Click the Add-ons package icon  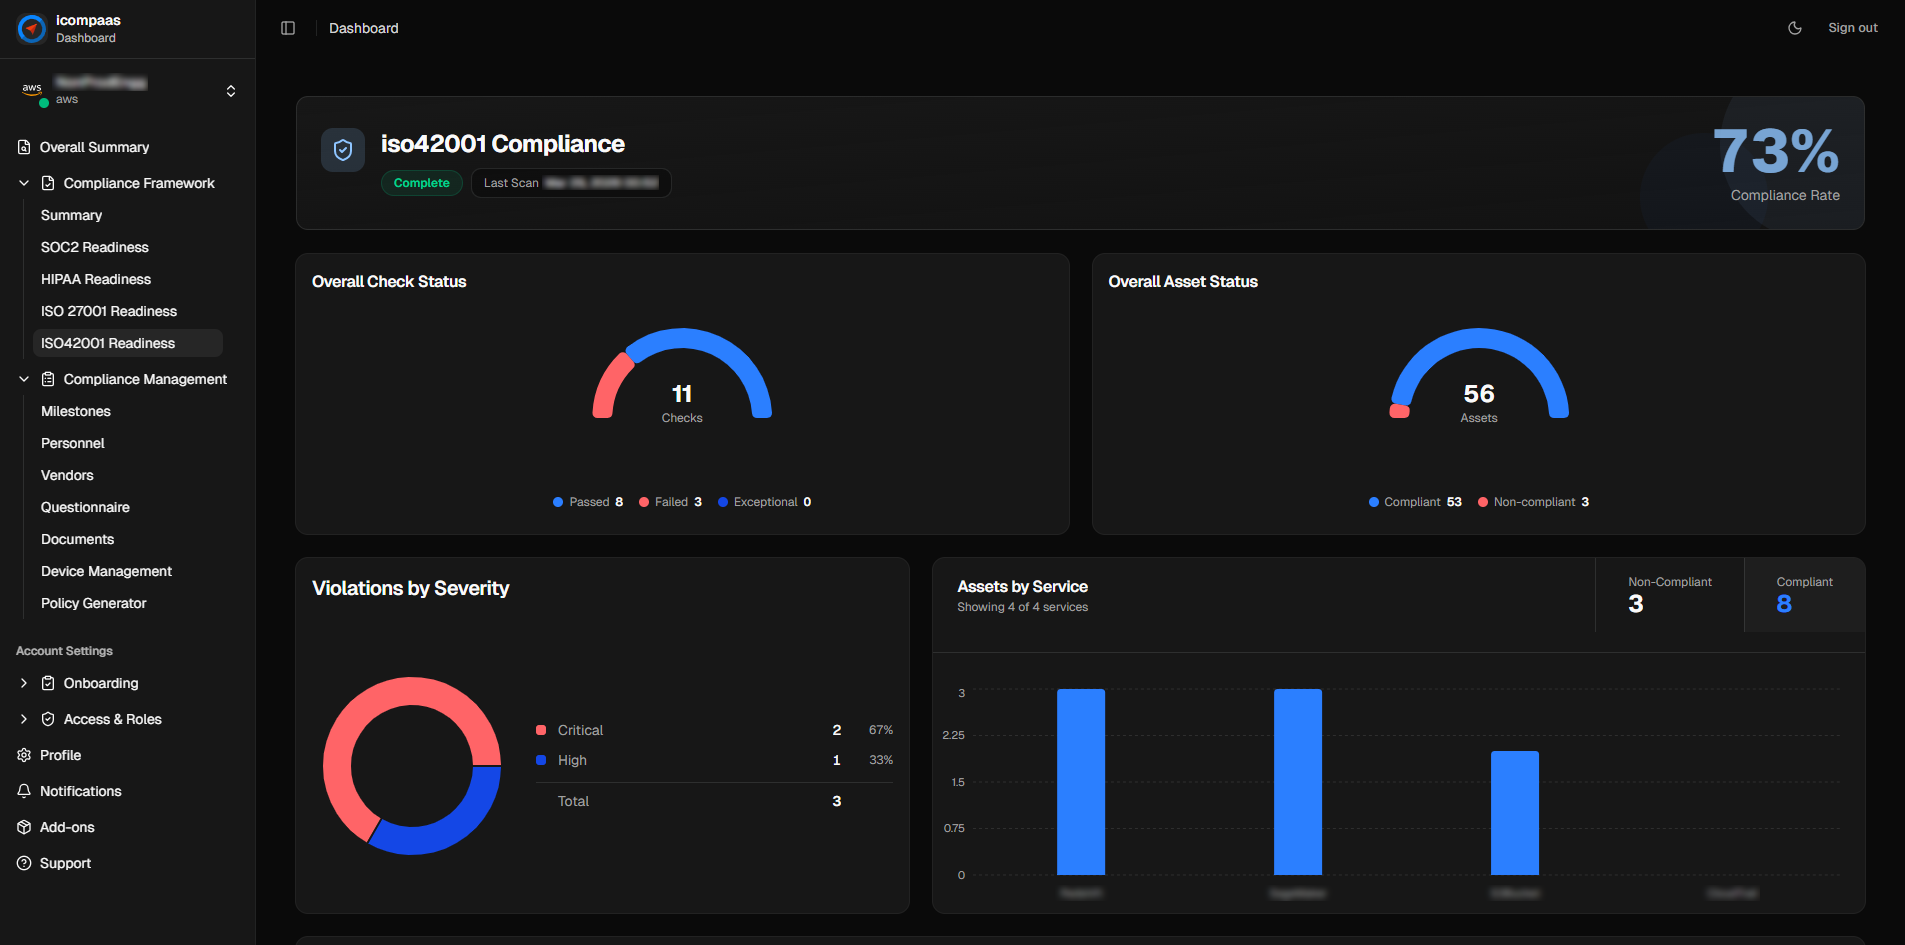coord(24,827)
